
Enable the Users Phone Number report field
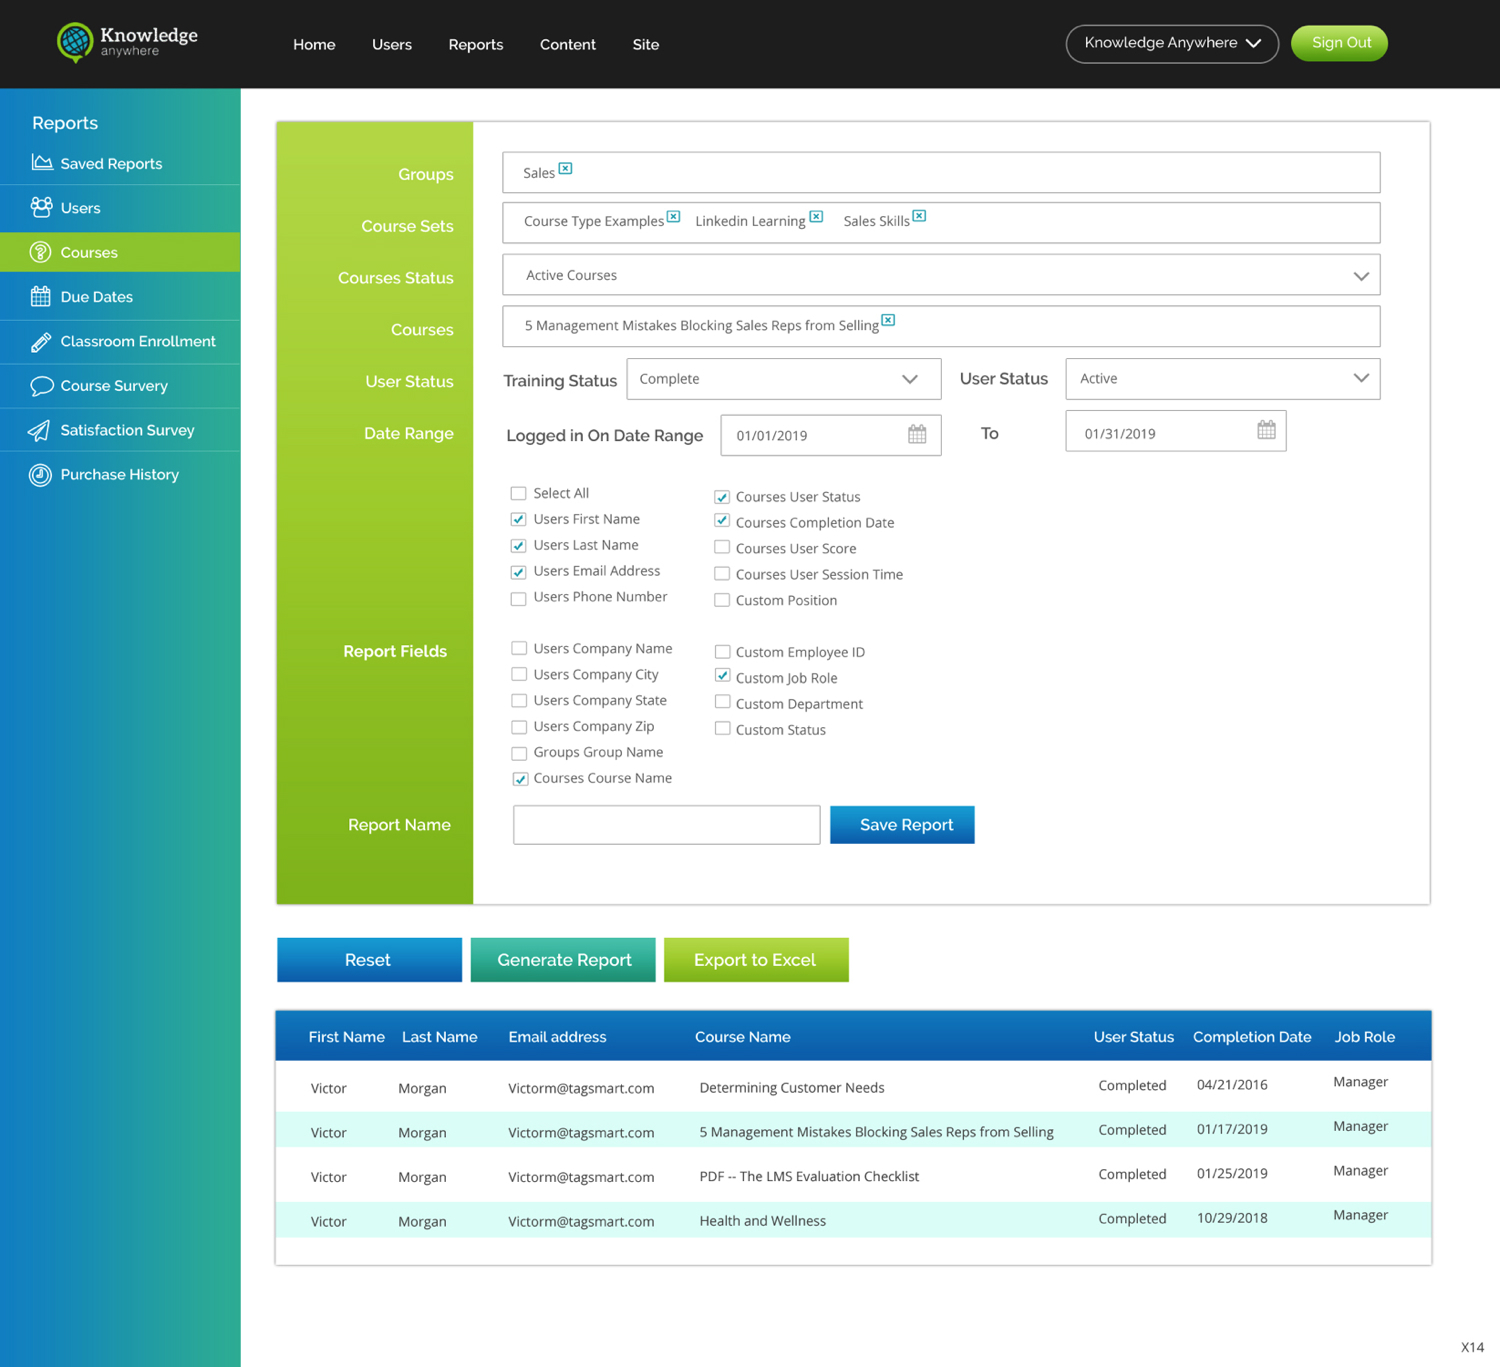click(518, 598)
